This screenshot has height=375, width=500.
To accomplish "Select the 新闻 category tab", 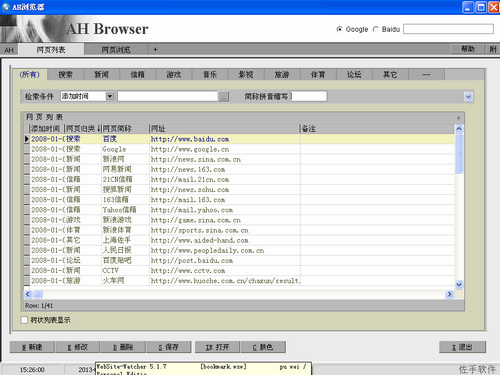I will pos(101,75).
